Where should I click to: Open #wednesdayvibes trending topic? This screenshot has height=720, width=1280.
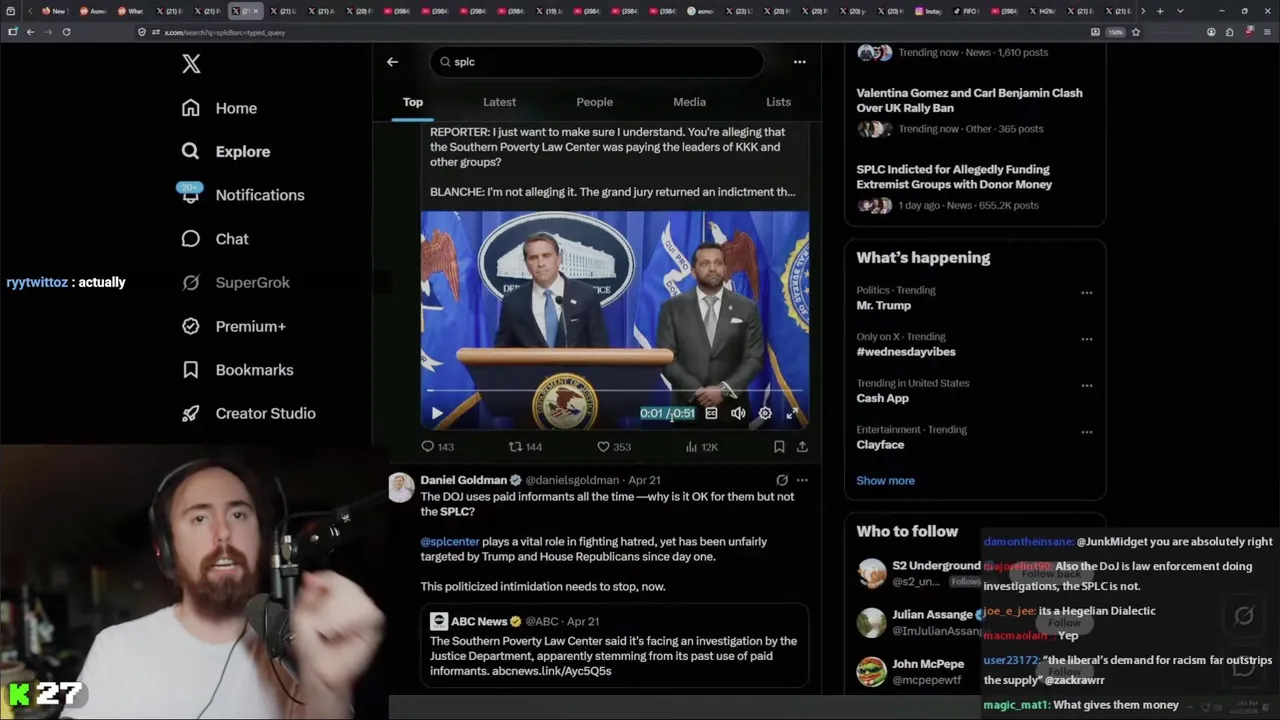point(906,352)
